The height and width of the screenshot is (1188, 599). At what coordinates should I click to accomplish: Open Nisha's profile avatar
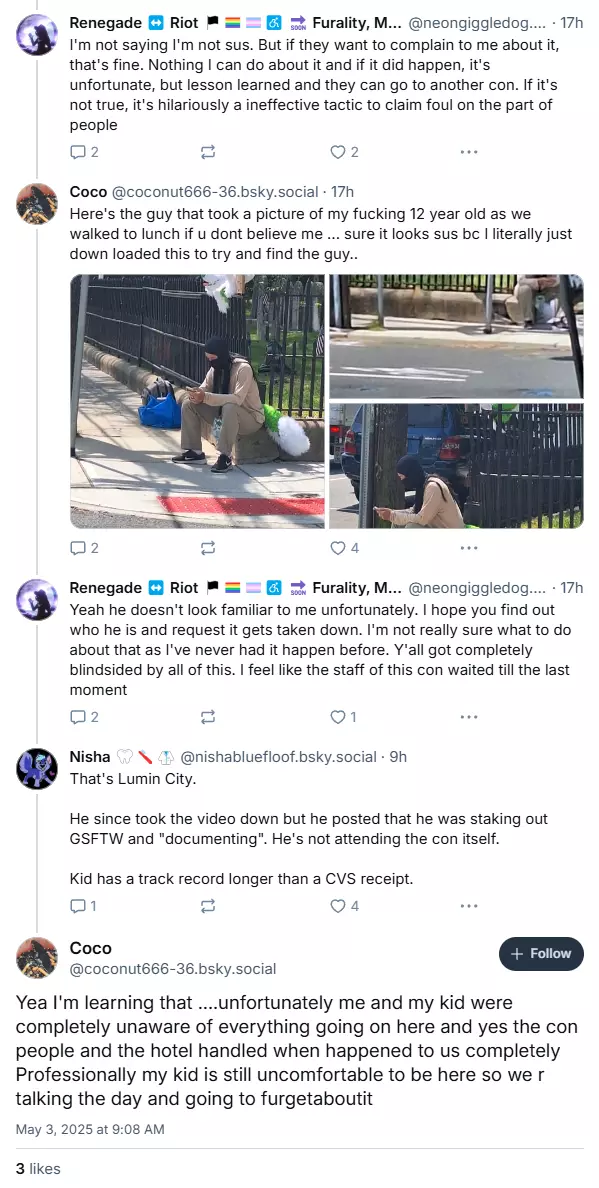(36, 769)
